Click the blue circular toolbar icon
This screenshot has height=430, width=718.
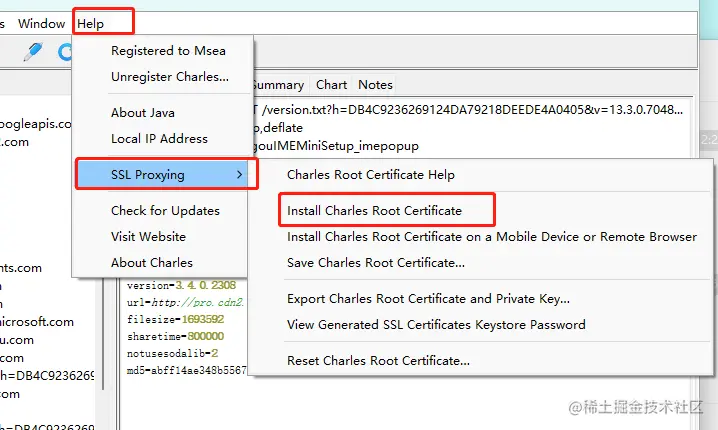coord(65,52)
